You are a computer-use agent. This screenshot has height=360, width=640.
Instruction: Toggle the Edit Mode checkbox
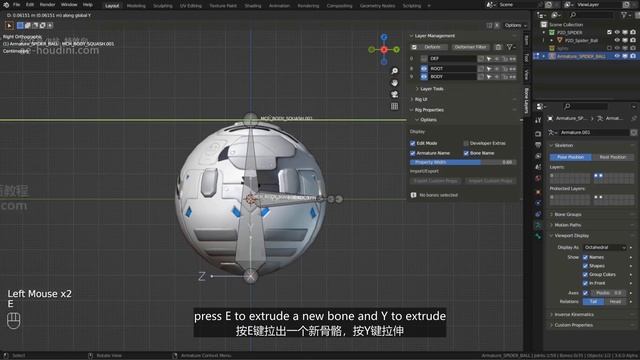click(x=412, y=143)
